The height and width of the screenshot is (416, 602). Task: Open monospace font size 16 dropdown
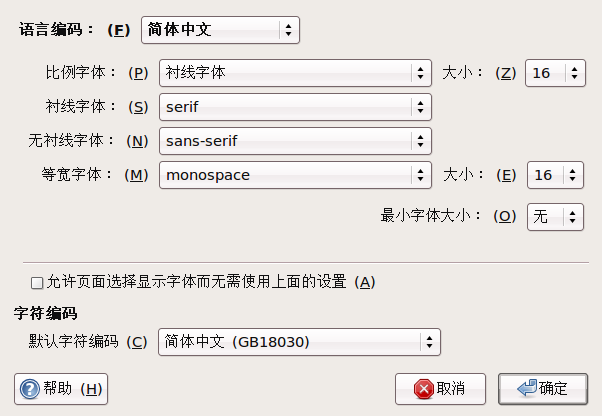[556, 175]
